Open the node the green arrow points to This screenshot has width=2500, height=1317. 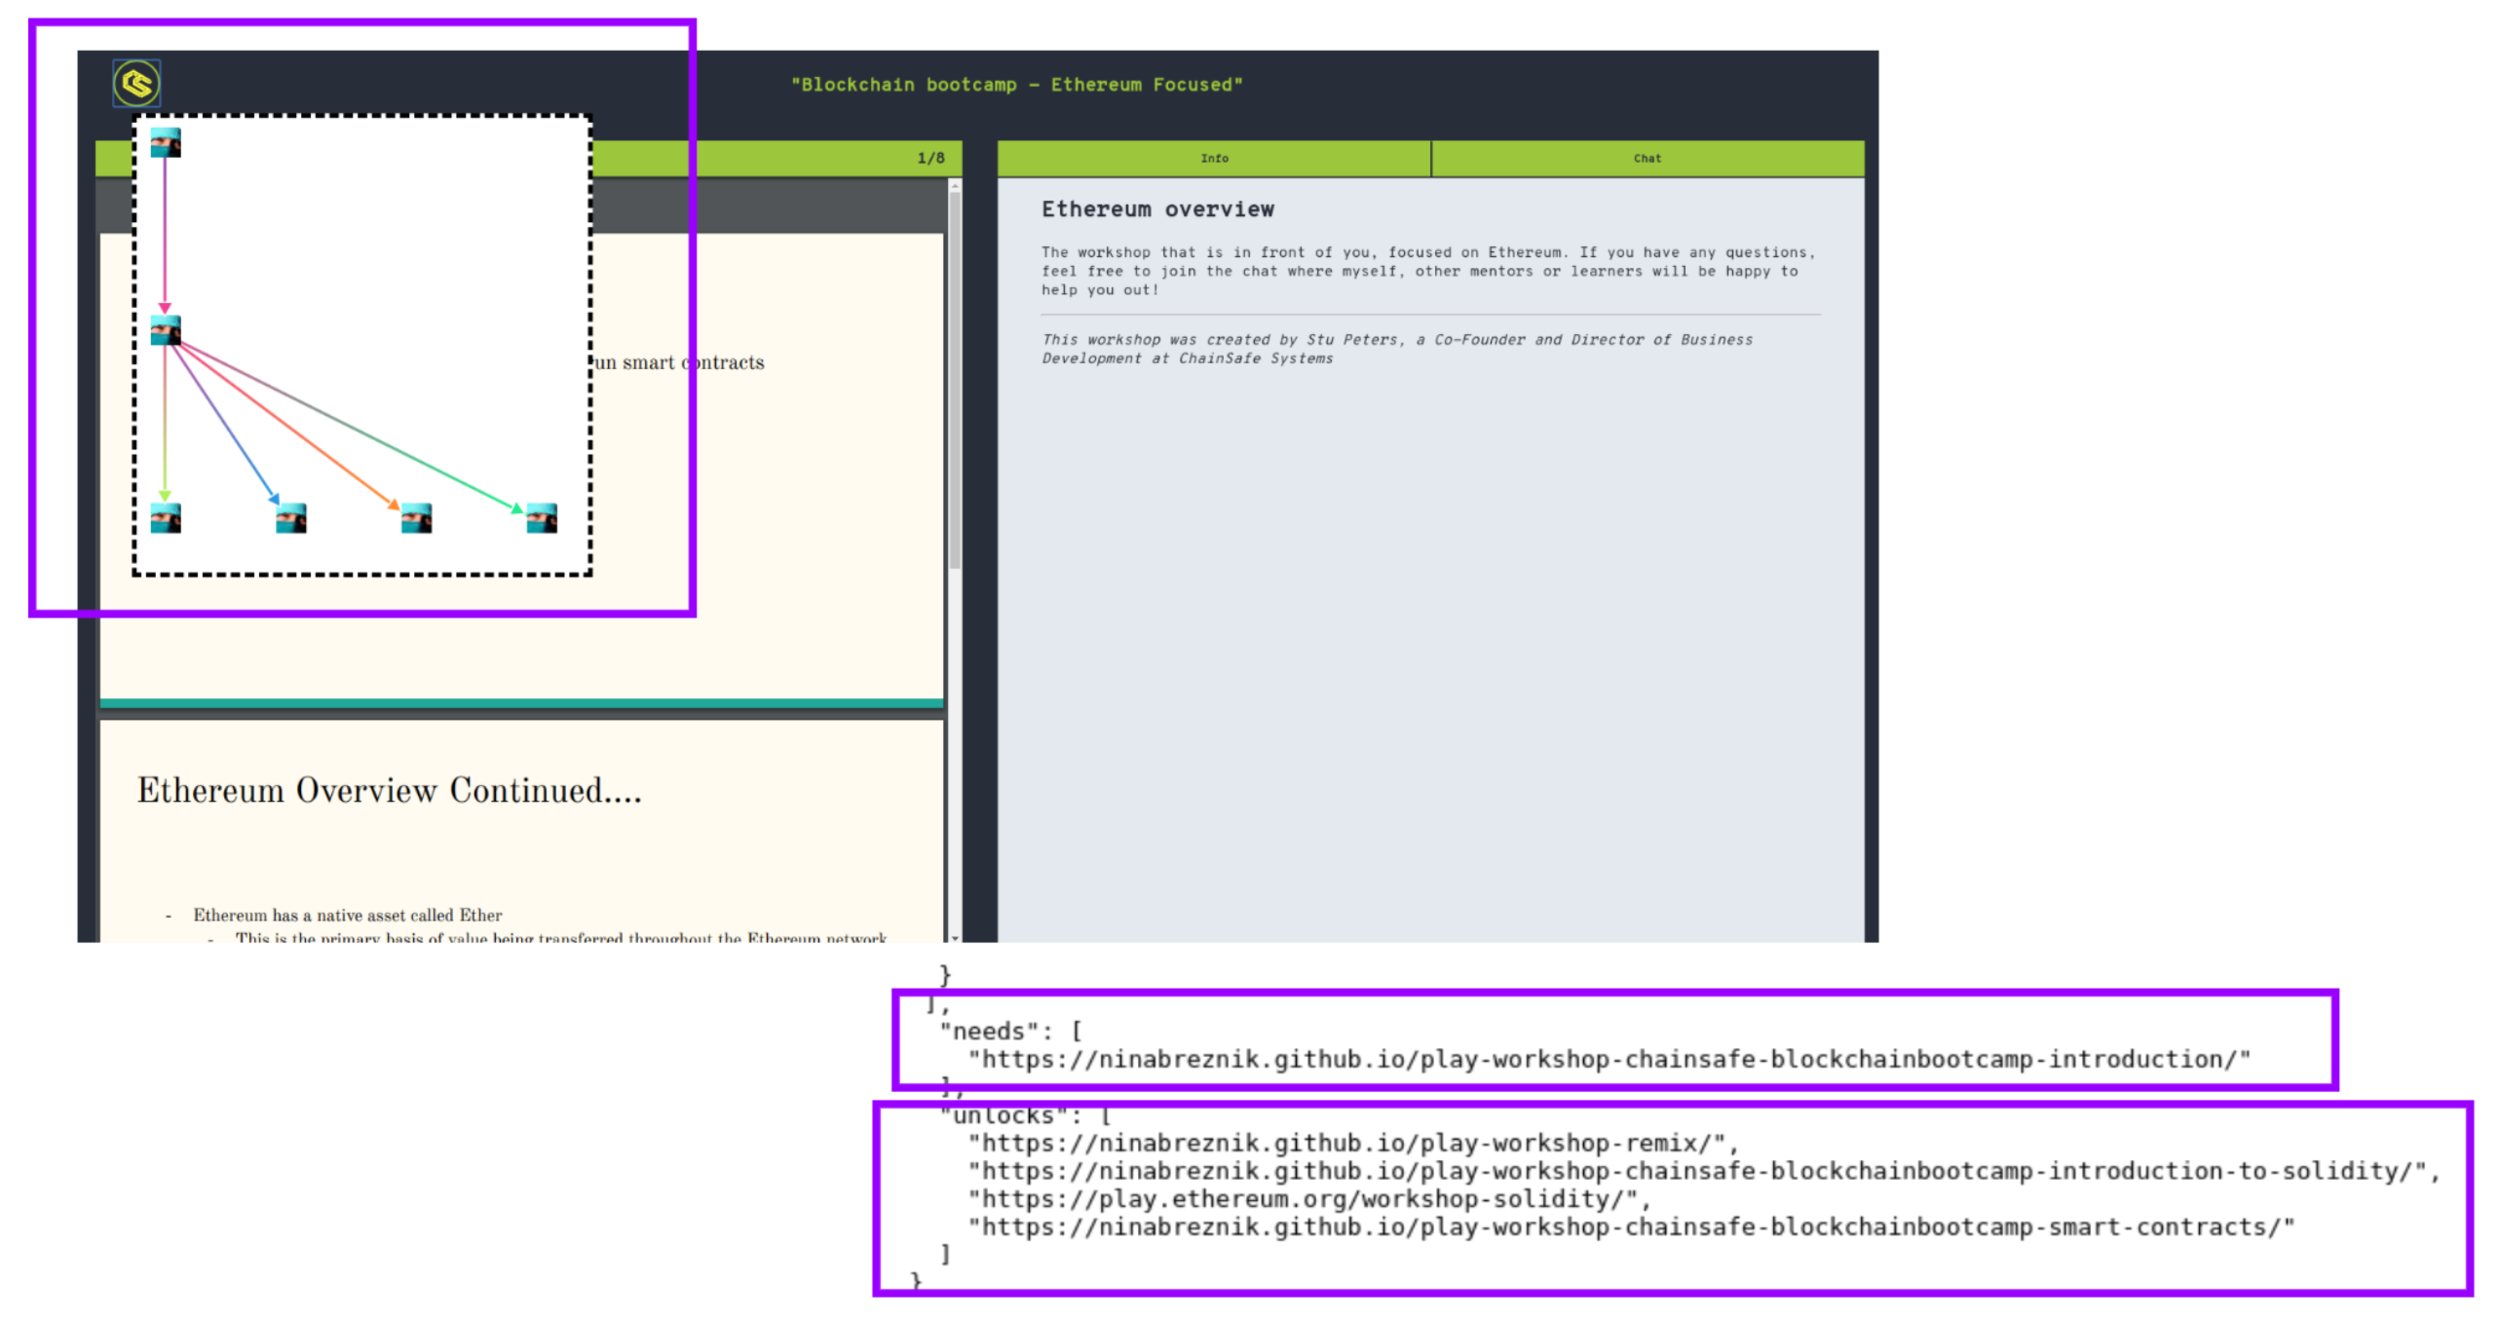(541, 518)
